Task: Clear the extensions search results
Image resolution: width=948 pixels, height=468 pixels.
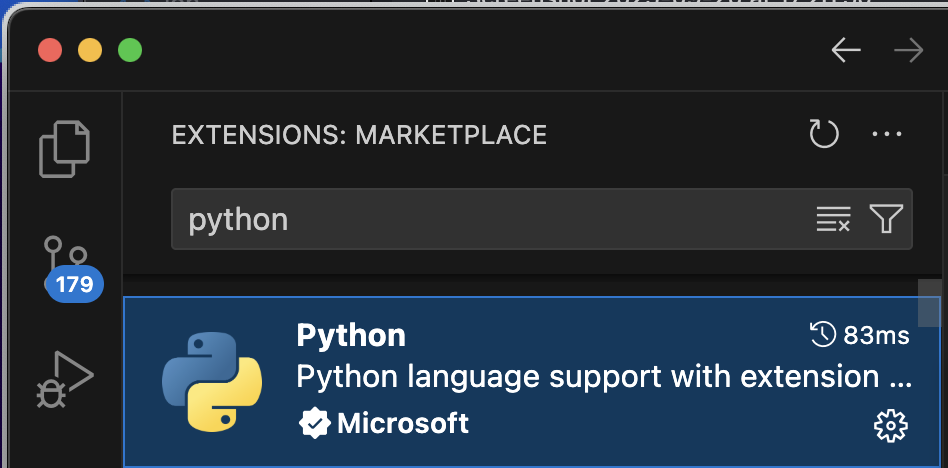Action: 833,219
